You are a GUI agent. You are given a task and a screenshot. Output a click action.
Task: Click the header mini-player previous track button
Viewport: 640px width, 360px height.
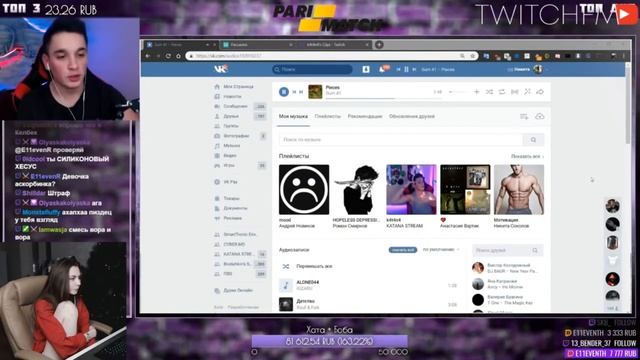pos(398,69)
